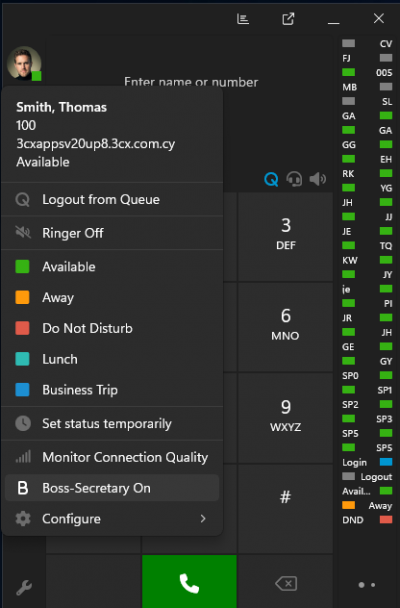This screenshot has height=608, width=400.
Task: Open Set status temporarily
Action: pyautogui.click(x=112, y=423)
